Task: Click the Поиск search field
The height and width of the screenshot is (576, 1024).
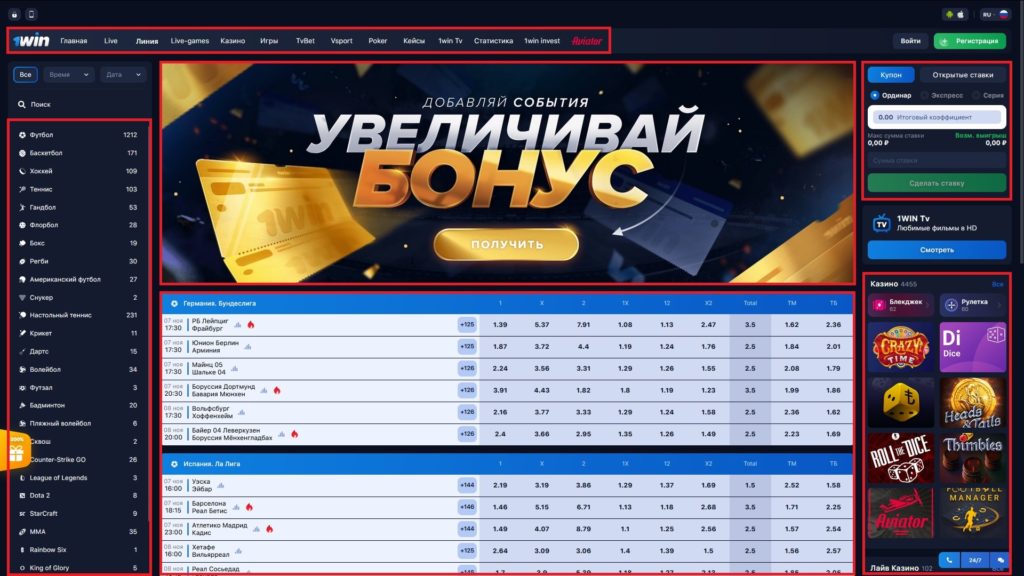Action: (x=78, y=104)
